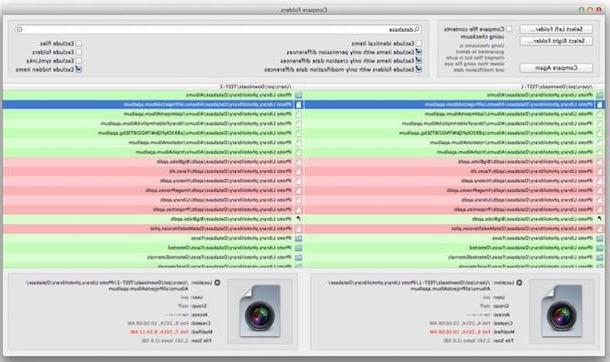
Task: Click the file preview thumbnail in TEST-2 details
Action: 259,311
